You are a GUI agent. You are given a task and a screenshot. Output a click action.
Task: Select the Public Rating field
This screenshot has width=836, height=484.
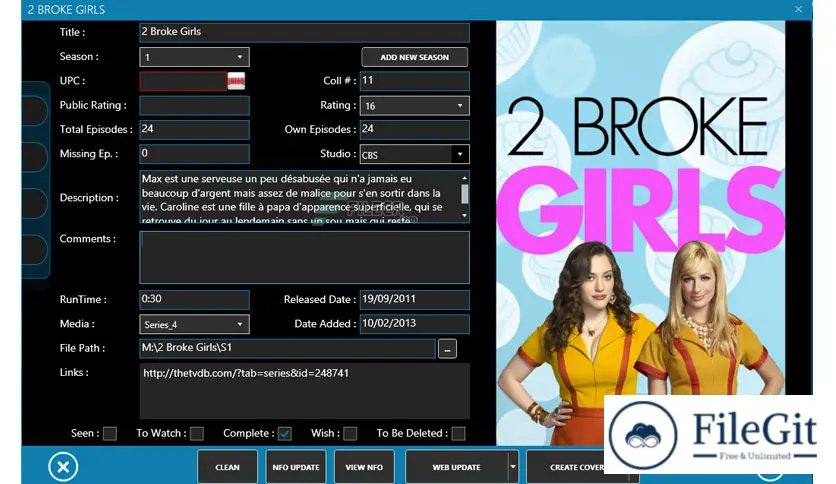click(x=194, y=106)
